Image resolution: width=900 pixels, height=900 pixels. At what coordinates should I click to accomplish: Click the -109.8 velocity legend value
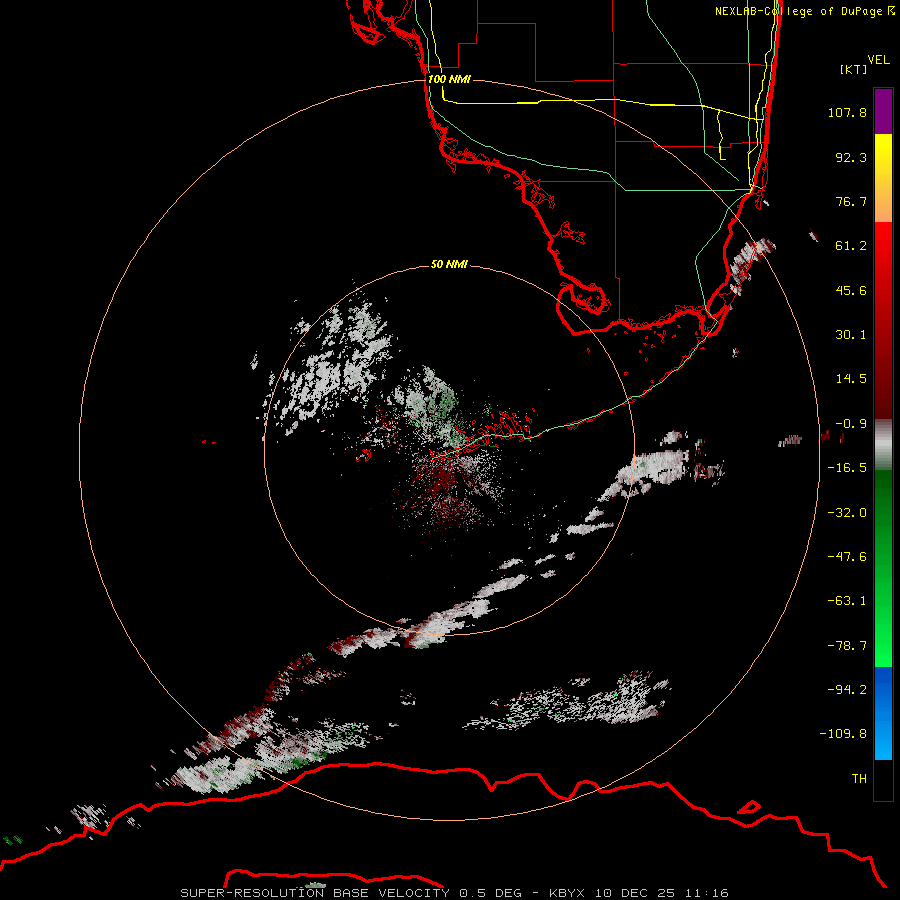(x=843, y=734)
